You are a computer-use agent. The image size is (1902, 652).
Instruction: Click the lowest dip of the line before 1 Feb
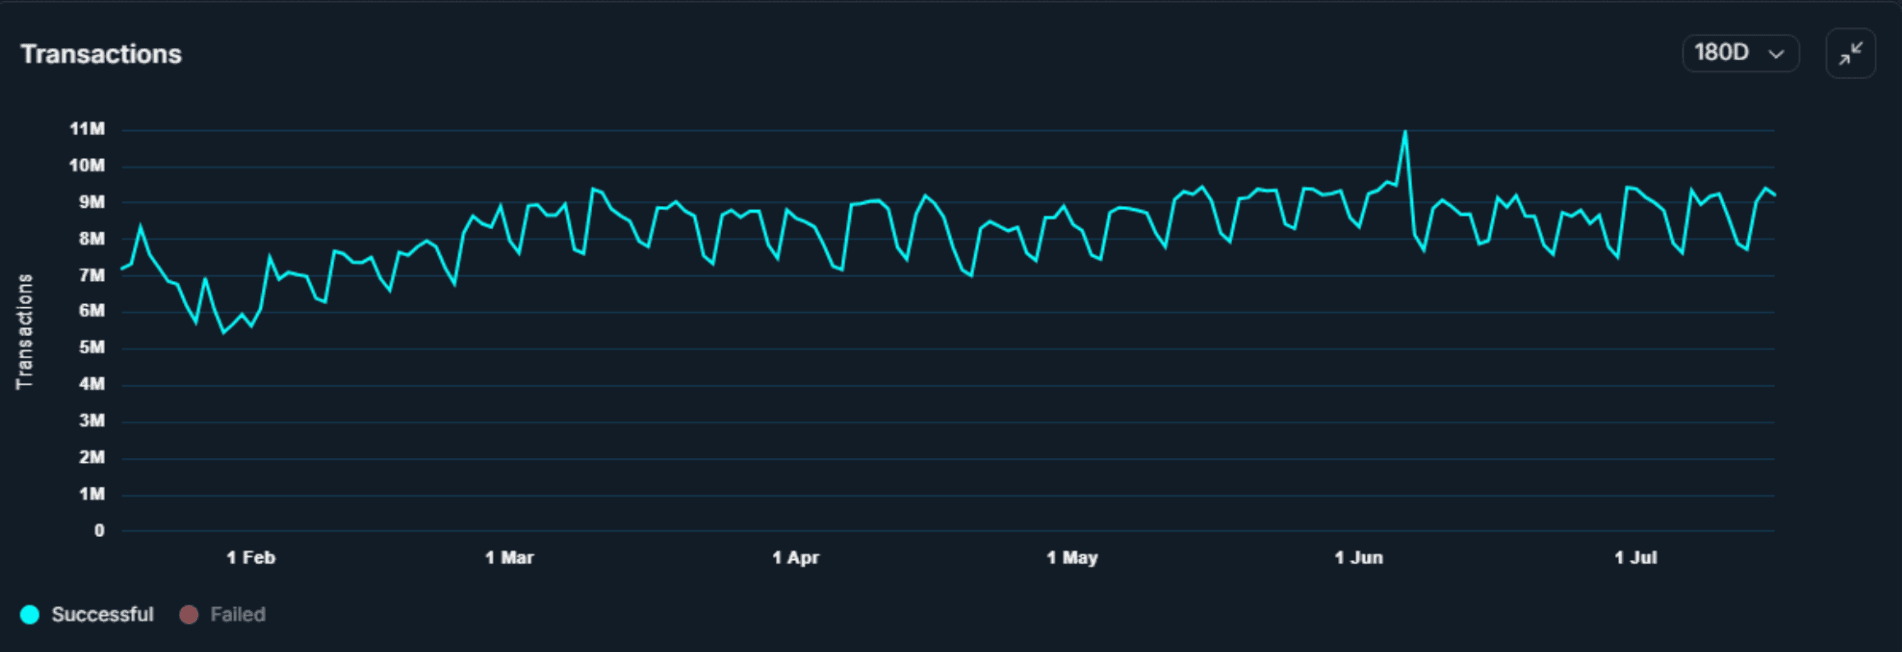(223, 332)
